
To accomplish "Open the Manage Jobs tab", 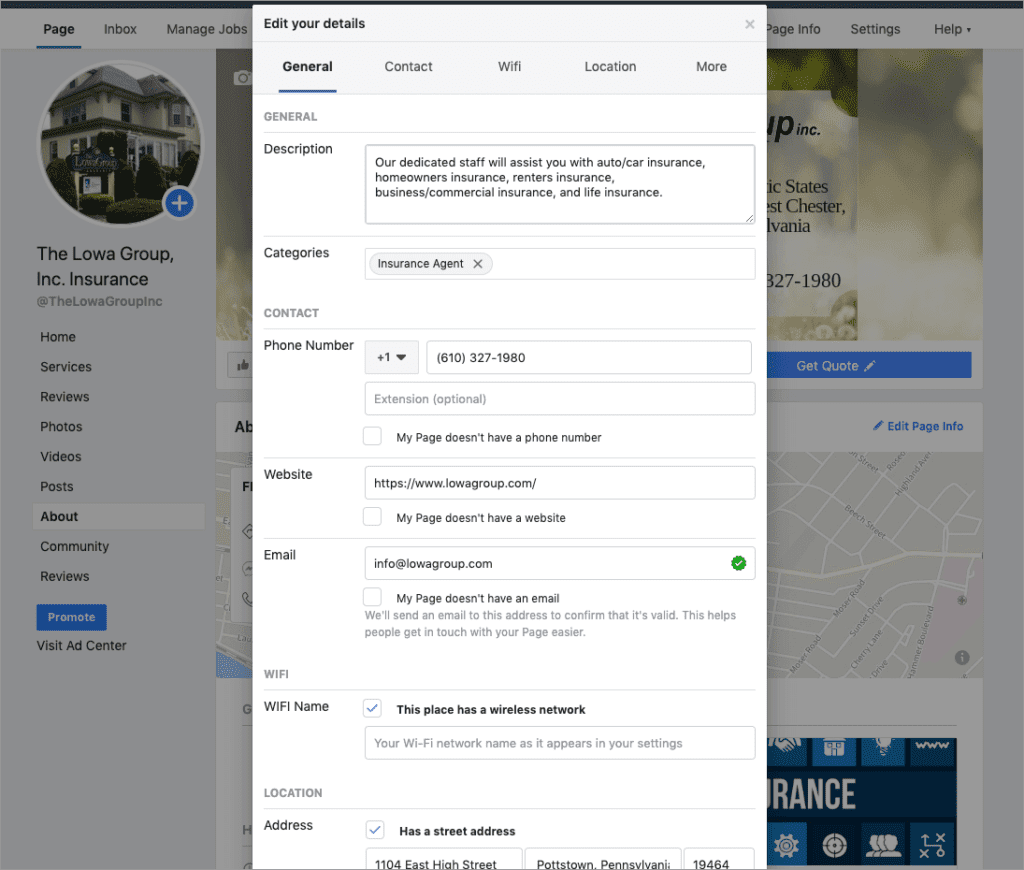I will point(207,29).
